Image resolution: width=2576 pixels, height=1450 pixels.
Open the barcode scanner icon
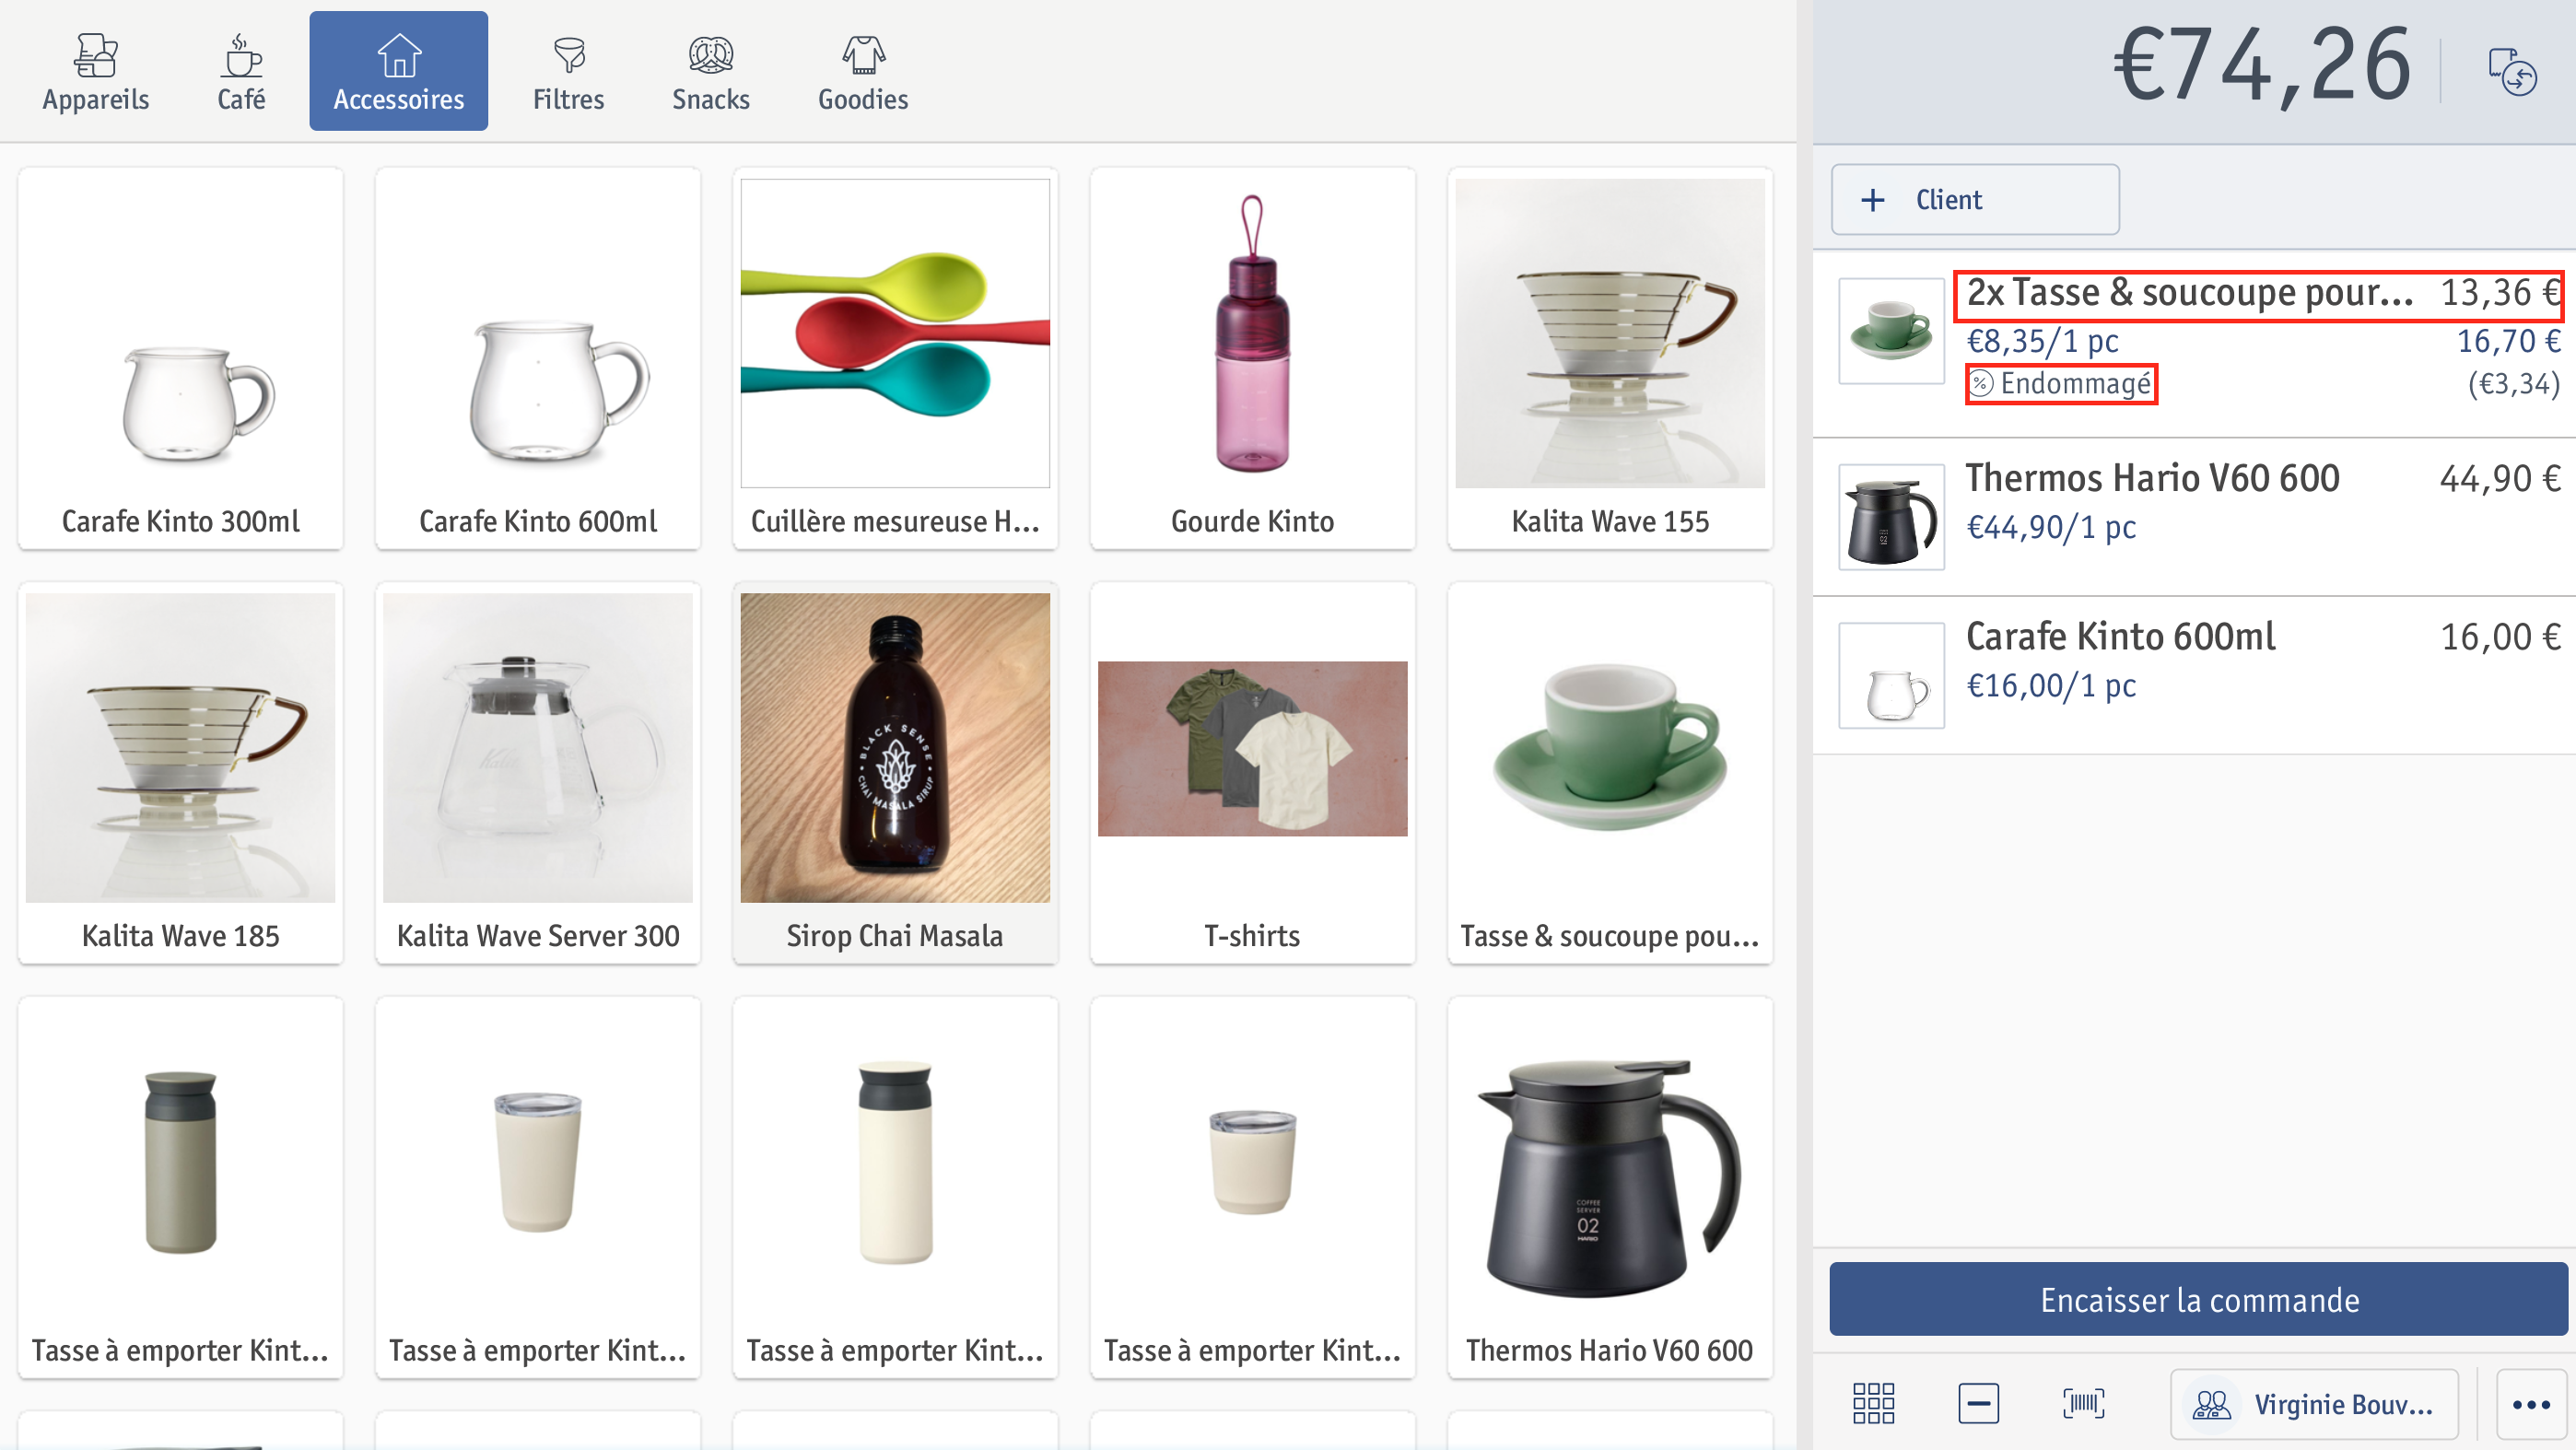coord(2083,1404)
